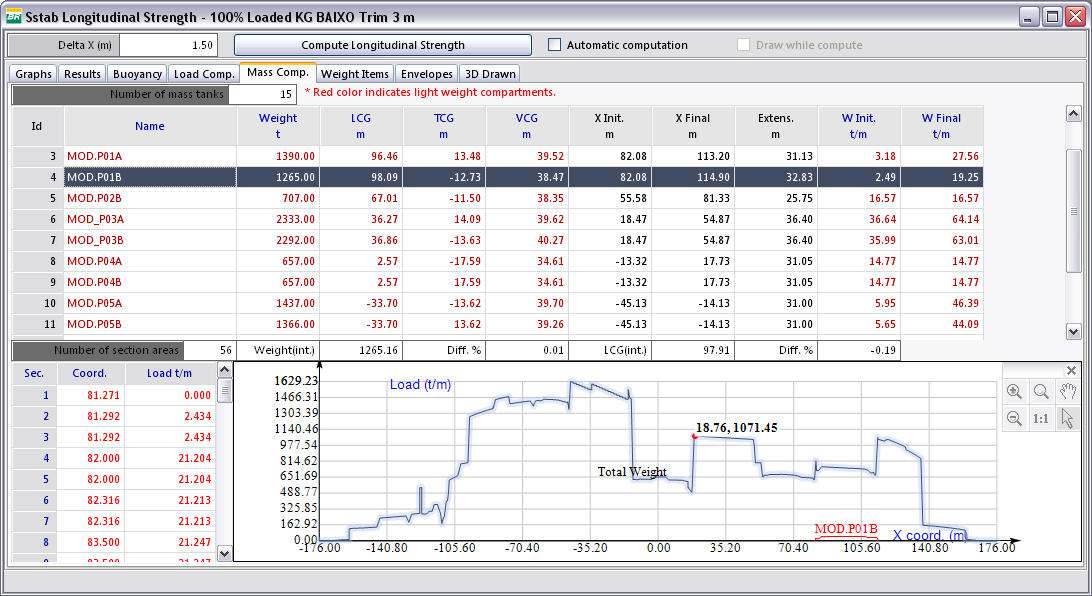This screenshot has height=596, width=1092.
Task: Click the weight value 1390.00
Action: [278, 156]
